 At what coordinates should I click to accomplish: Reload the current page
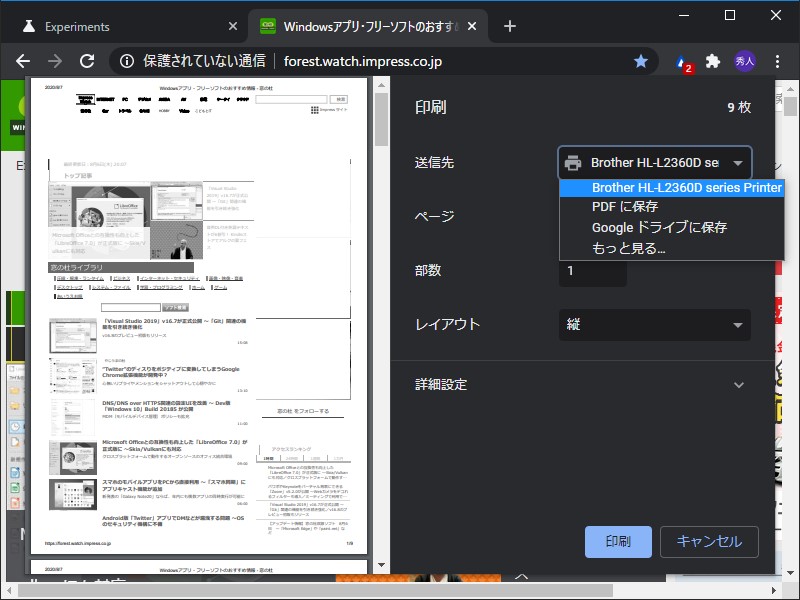coord(87,60)
